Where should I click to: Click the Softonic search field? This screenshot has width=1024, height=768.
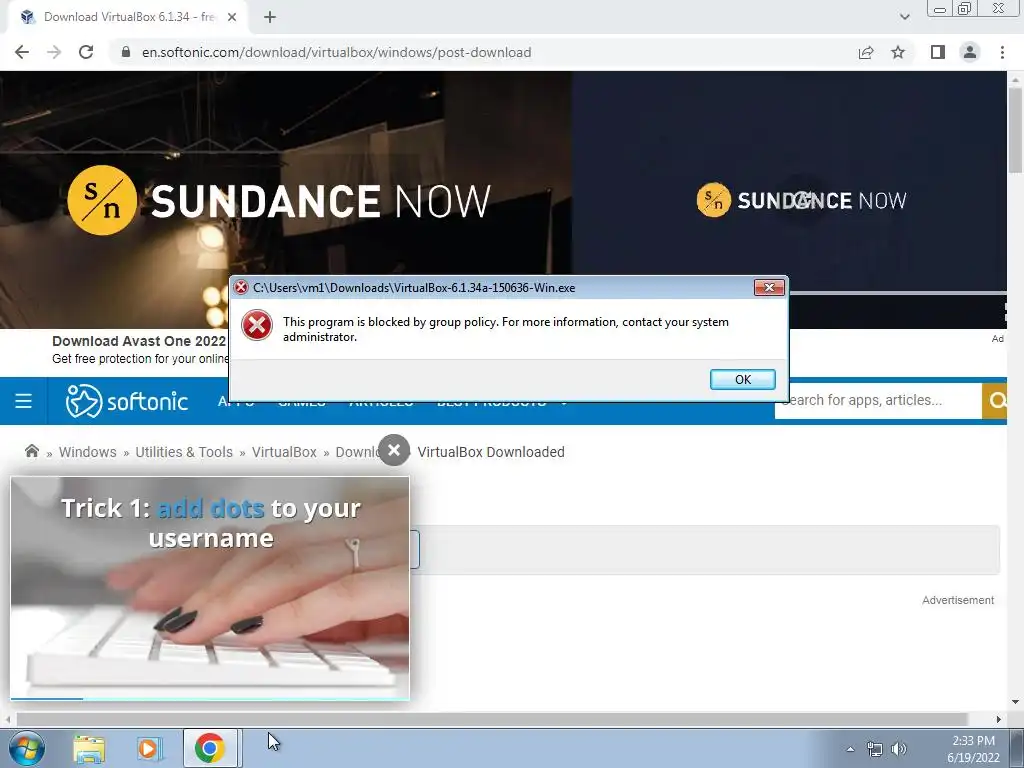(x=878, y=400)
